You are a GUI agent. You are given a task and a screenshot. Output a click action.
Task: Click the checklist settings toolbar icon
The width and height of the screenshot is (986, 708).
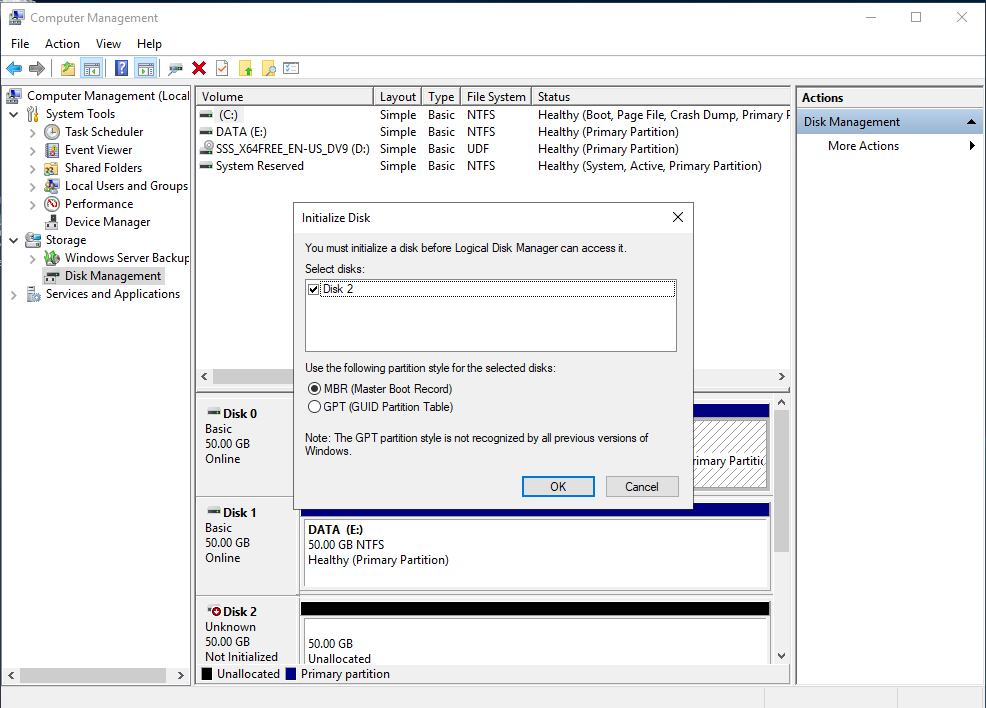pos(291,68)
